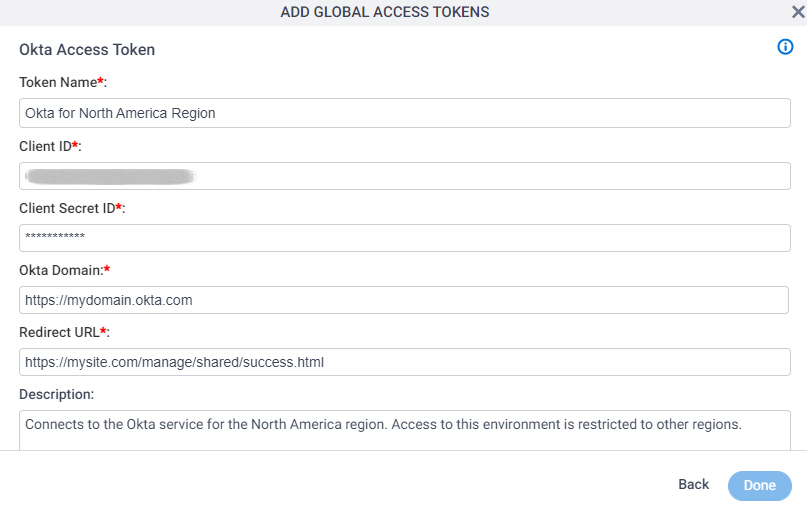Screen dimensions: 807x509
Task: Click the Okta Access Token heading
Action: pos(87,49)
